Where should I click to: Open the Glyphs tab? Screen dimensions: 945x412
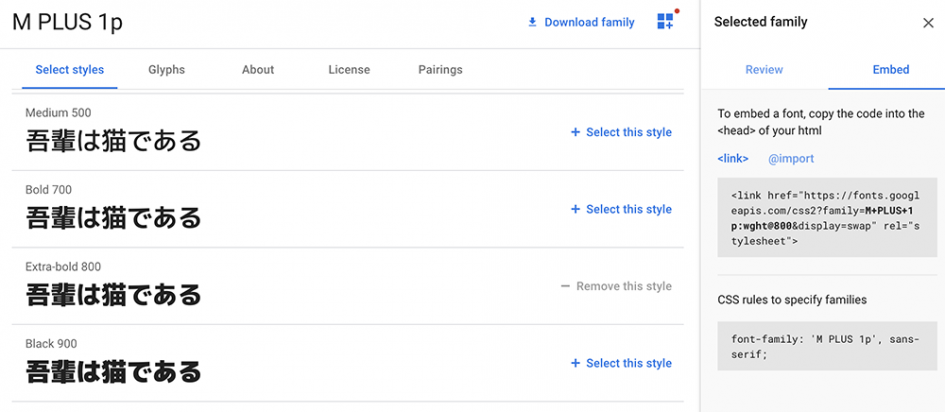pyautogui.click(x=166, y=70)
